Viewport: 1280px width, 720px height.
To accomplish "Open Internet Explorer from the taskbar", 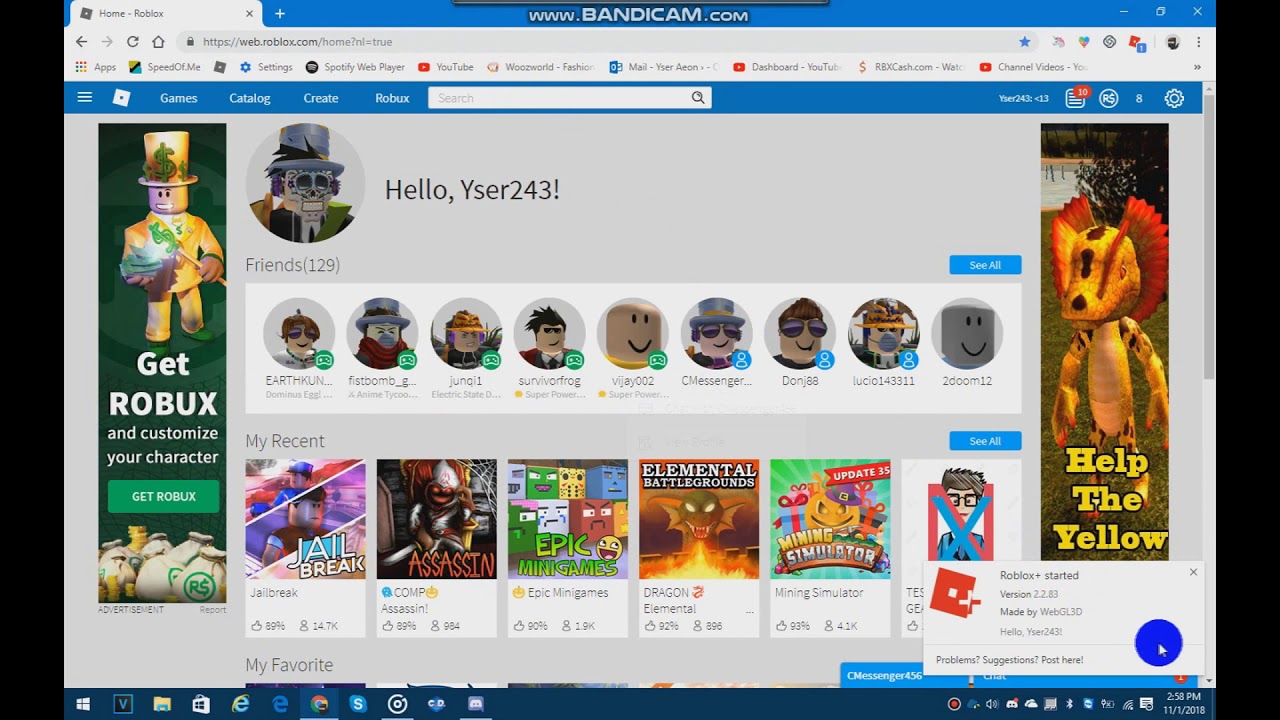I will [x=241, y=704].
